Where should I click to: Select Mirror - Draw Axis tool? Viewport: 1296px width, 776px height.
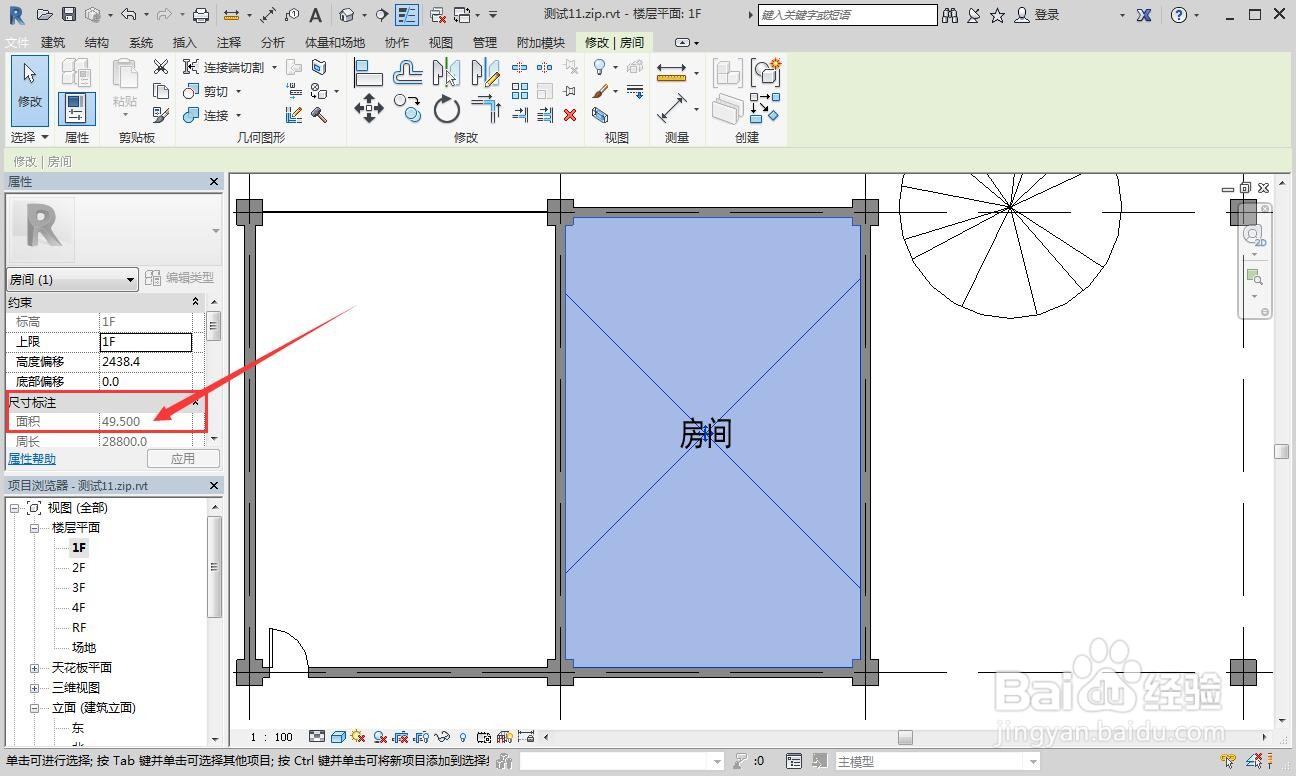(485, 73)
